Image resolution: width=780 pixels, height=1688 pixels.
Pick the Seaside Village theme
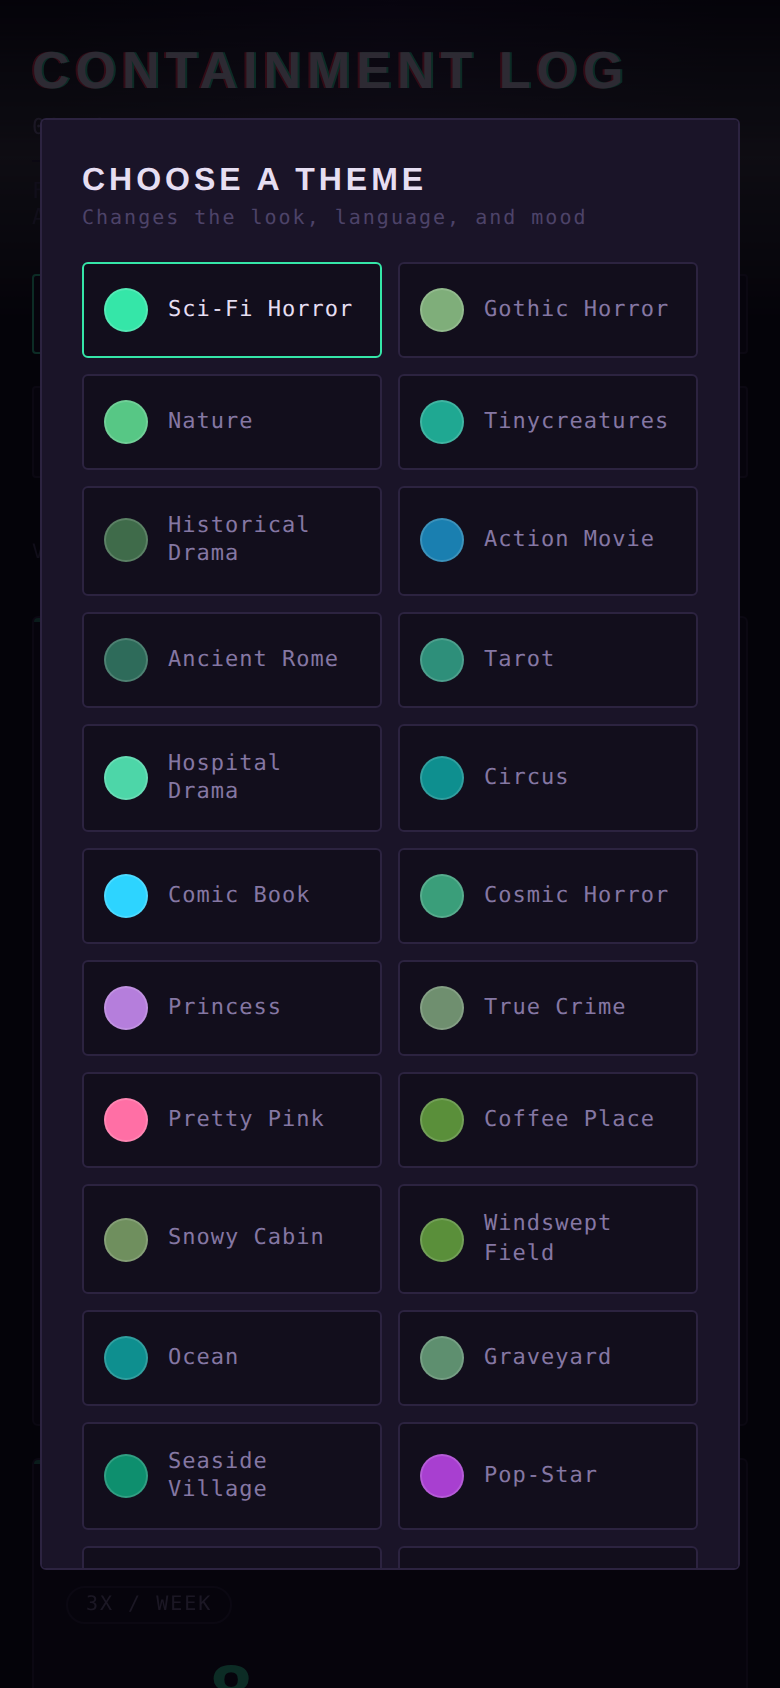pyautogui.click(x=232, y=1476)
